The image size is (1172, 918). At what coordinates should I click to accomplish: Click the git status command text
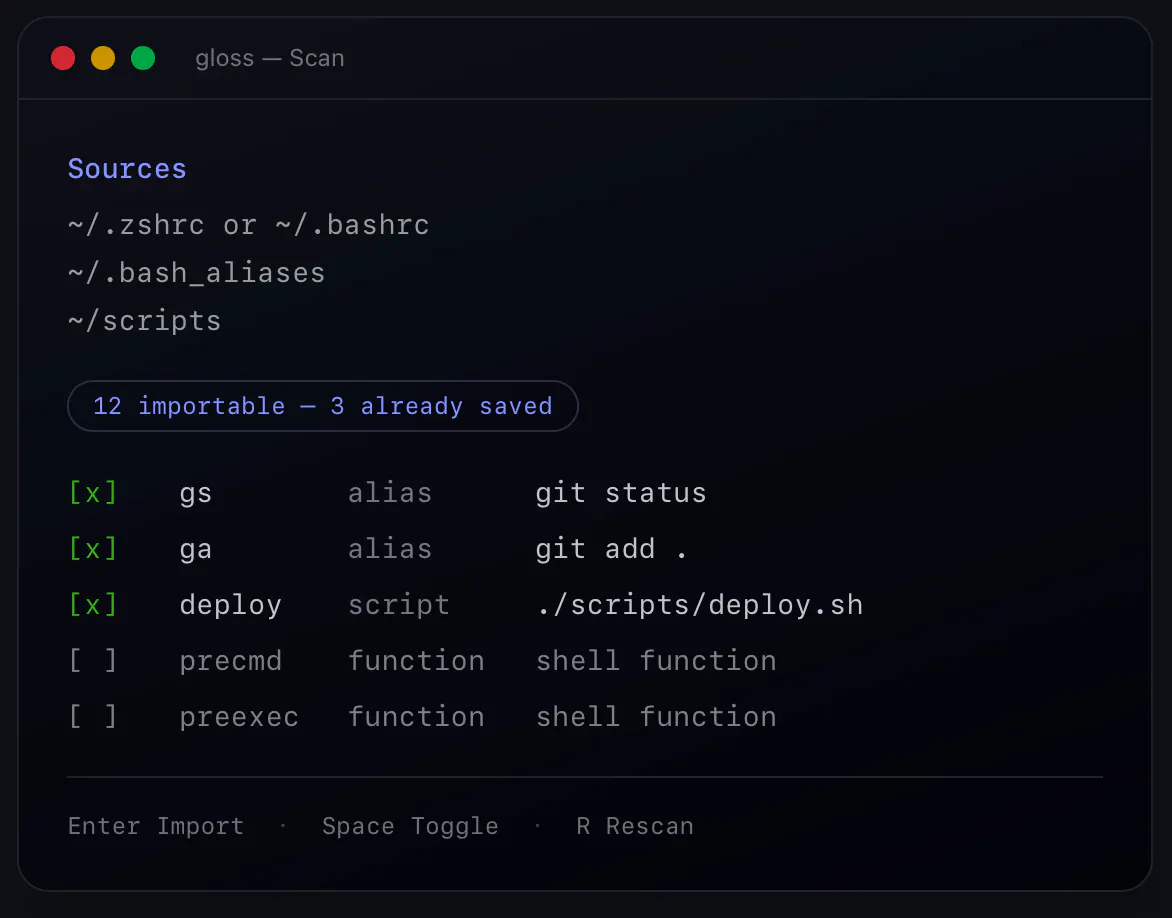[x=621, y=493]
